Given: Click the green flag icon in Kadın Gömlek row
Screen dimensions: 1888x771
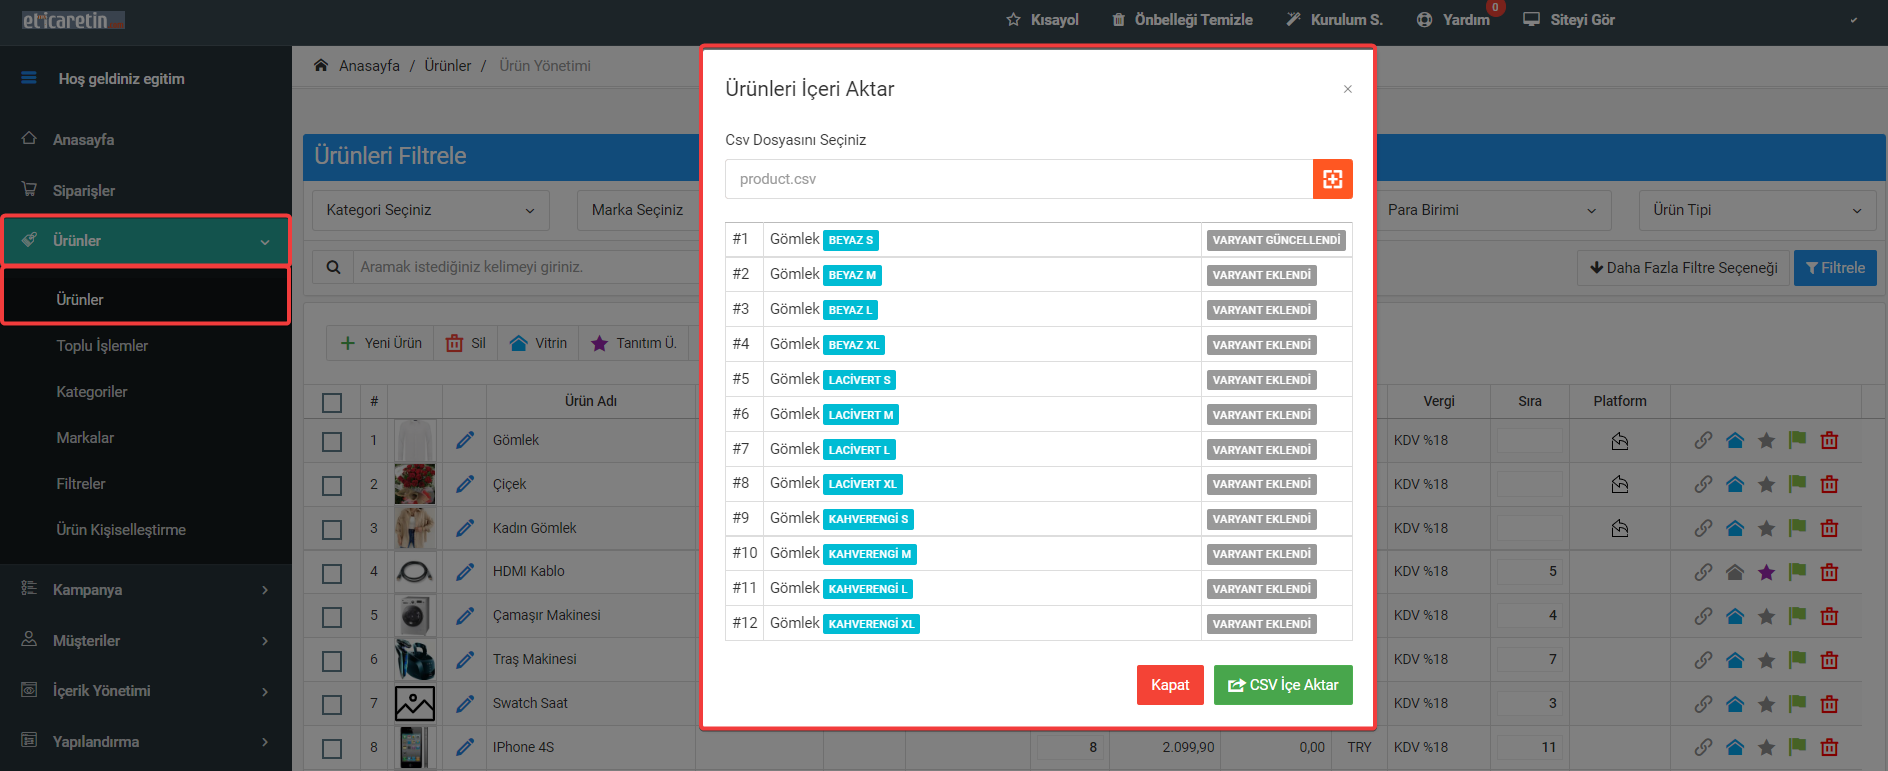Looking at the screenshot, I should click(1797, 528).
